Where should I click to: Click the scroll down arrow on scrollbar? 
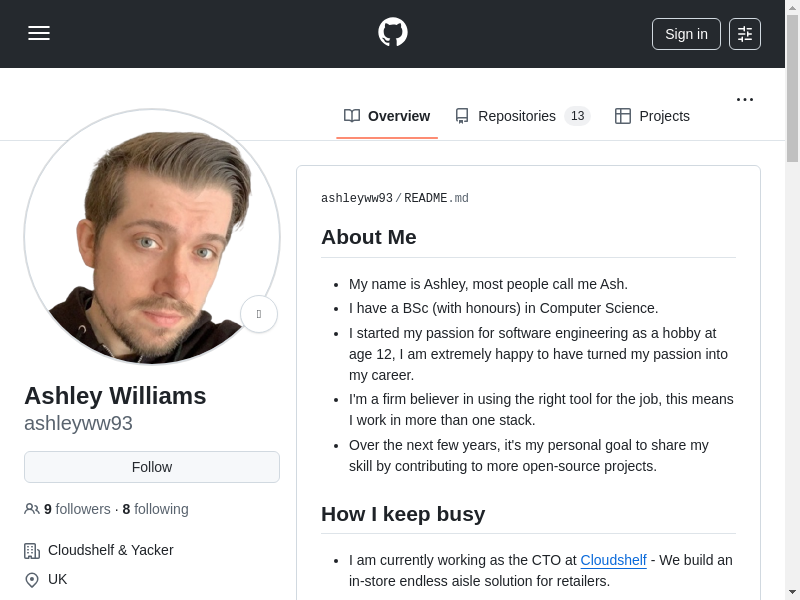tap(792, 591)
